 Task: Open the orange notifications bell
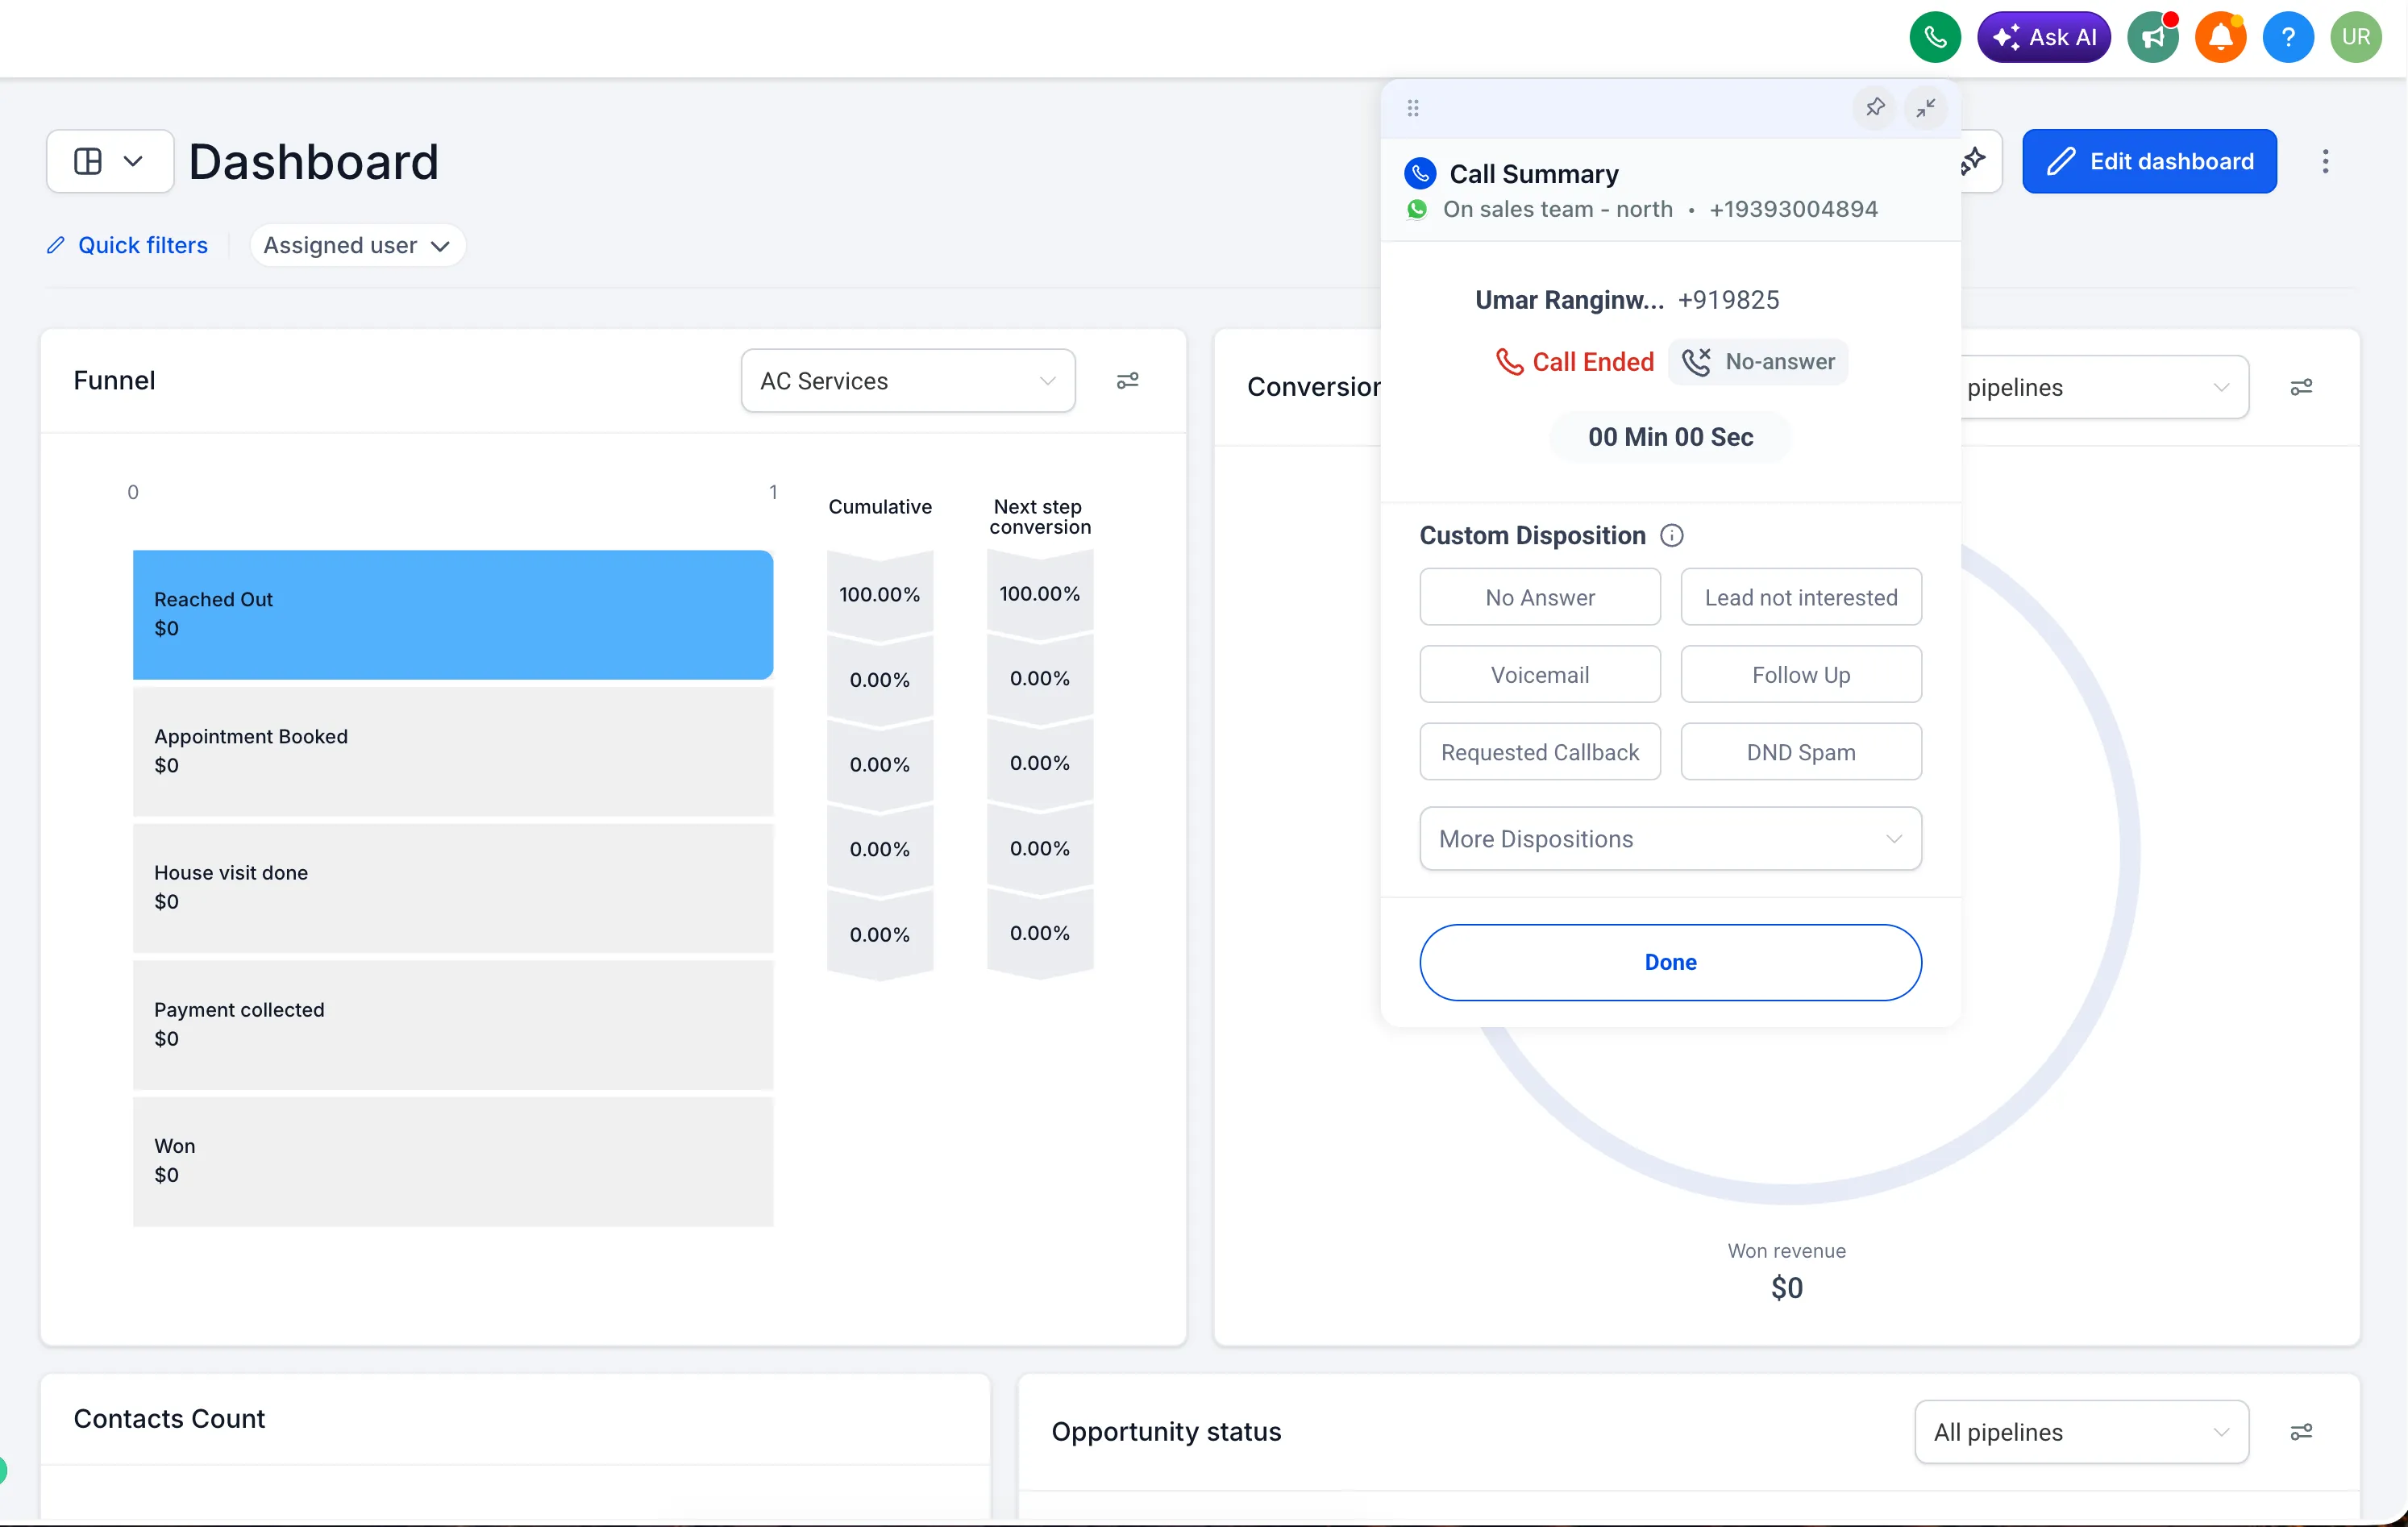click(2220, 38)
